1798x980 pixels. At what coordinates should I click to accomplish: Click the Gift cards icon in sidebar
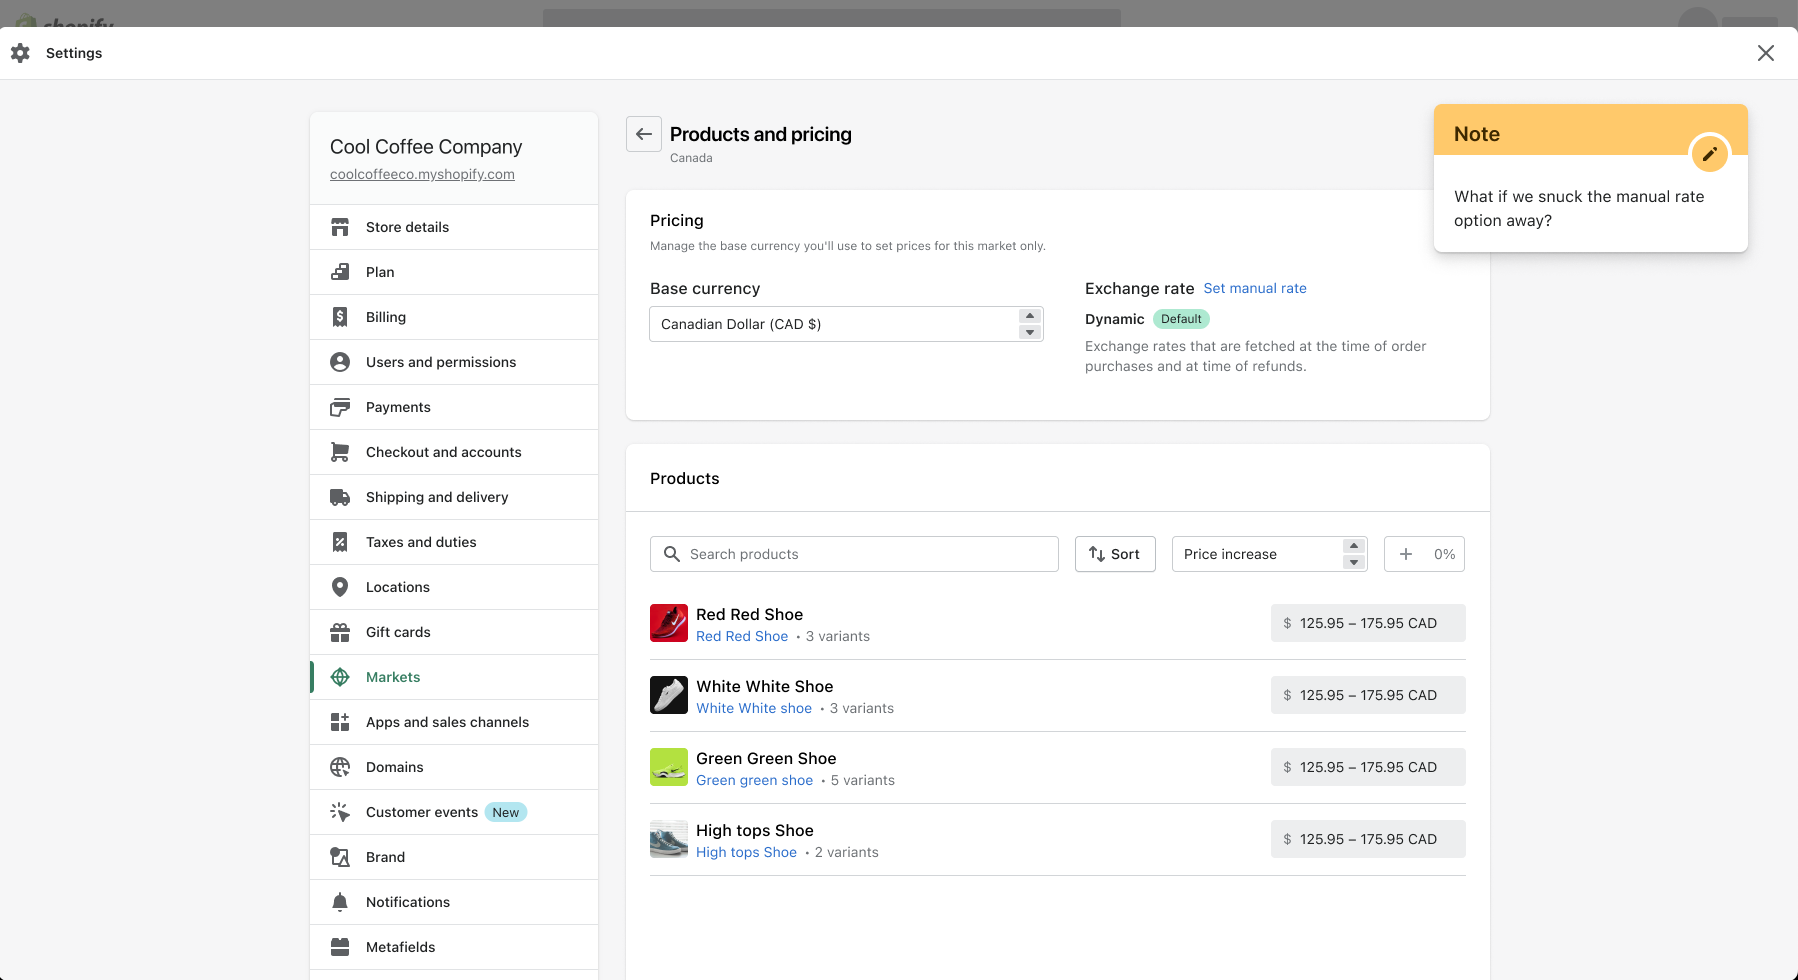(340, 632)
